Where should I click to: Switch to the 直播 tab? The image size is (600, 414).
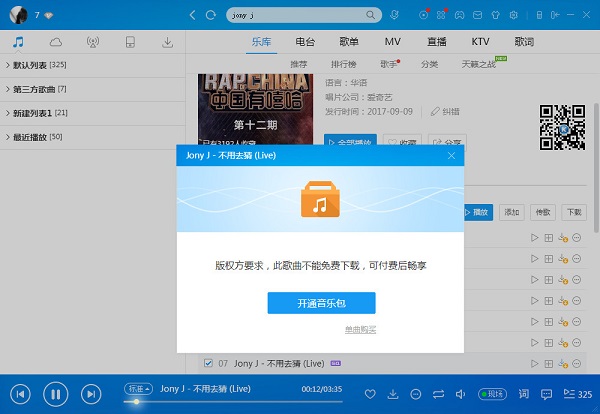[437, 41]
